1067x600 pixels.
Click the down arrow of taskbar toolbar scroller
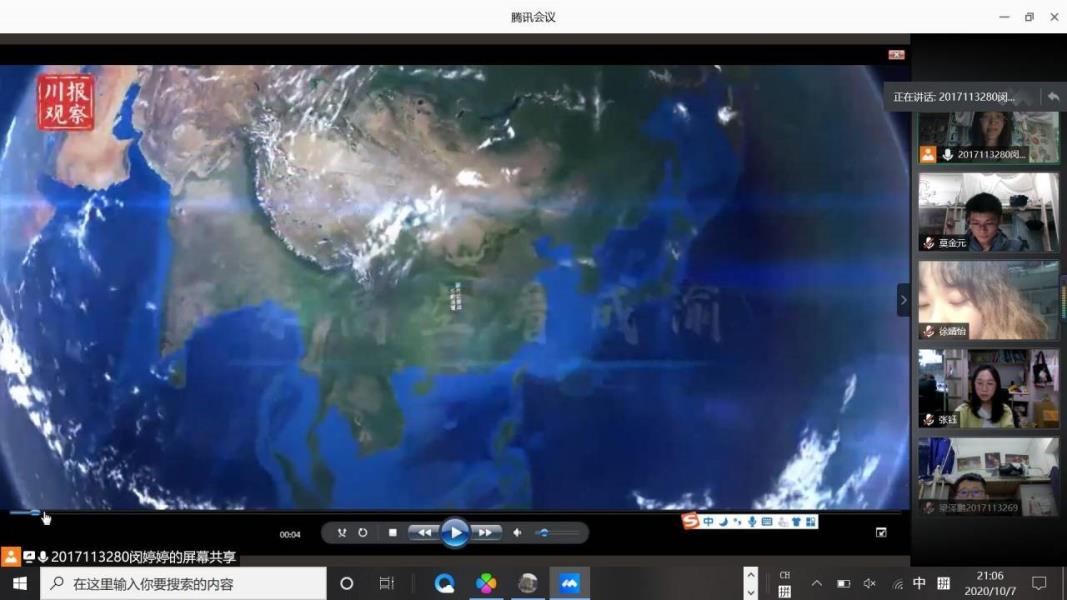(751, 592)
